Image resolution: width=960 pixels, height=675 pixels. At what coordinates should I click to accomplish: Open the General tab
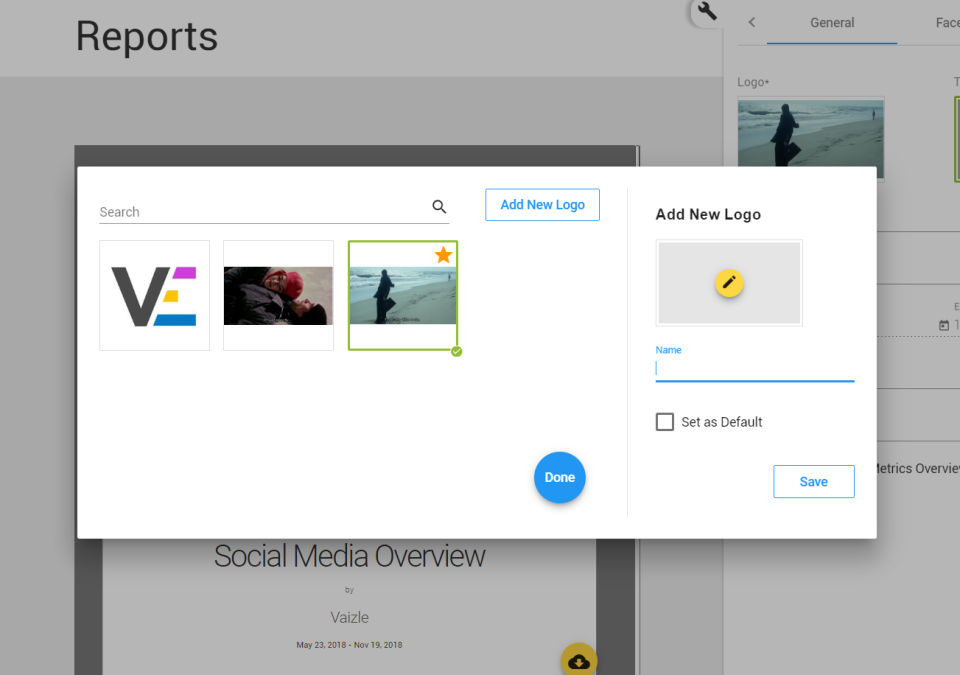pyautogui.click(x=831, y=23)
